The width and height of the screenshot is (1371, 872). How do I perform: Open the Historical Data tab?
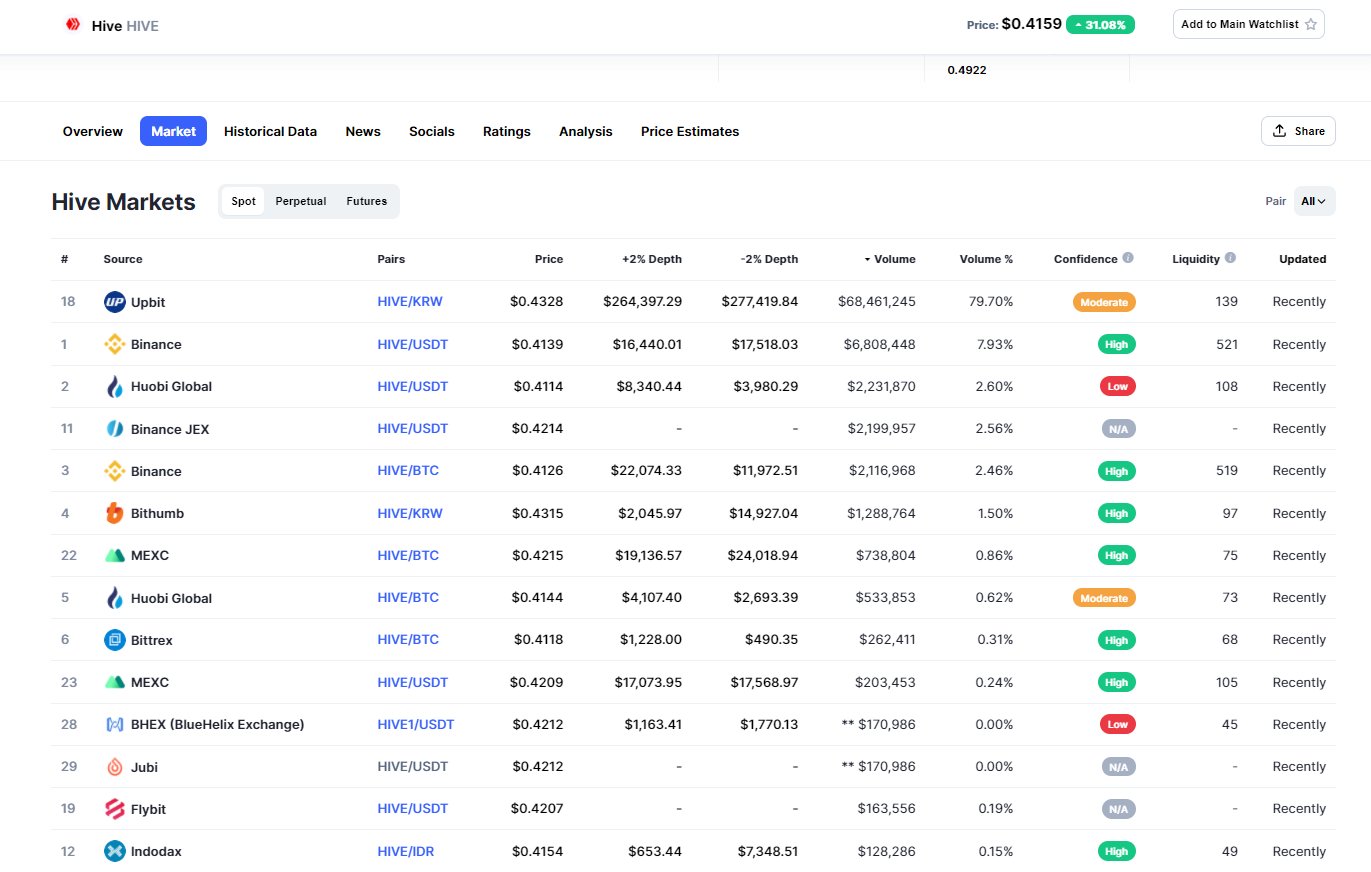point(270,131)
